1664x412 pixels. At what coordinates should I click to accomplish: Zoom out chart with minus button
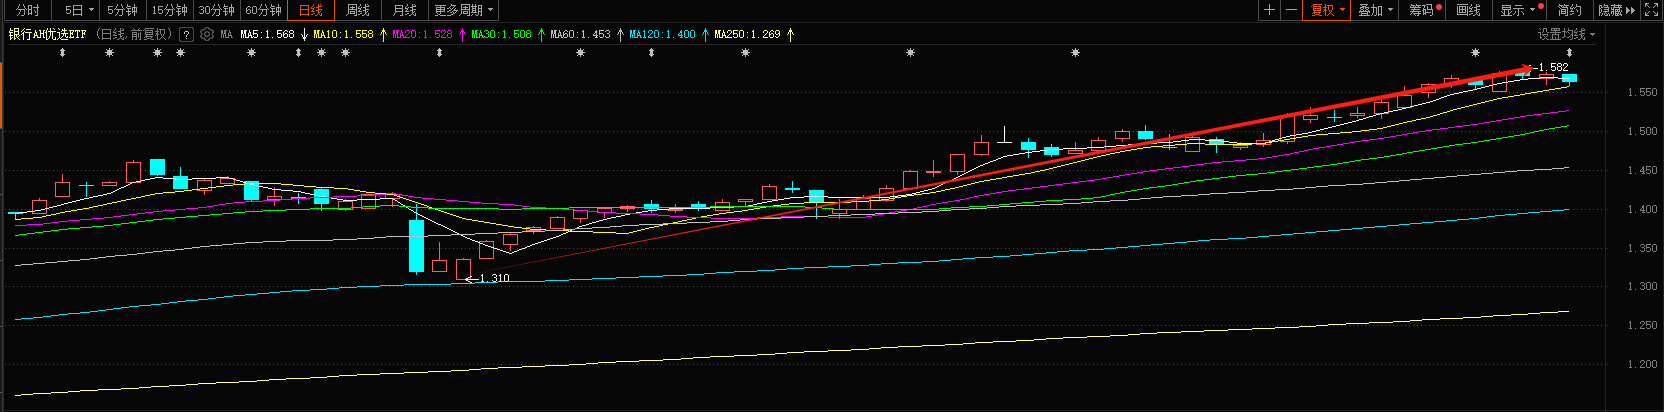pyautogui.click(x=1291, y=10)
